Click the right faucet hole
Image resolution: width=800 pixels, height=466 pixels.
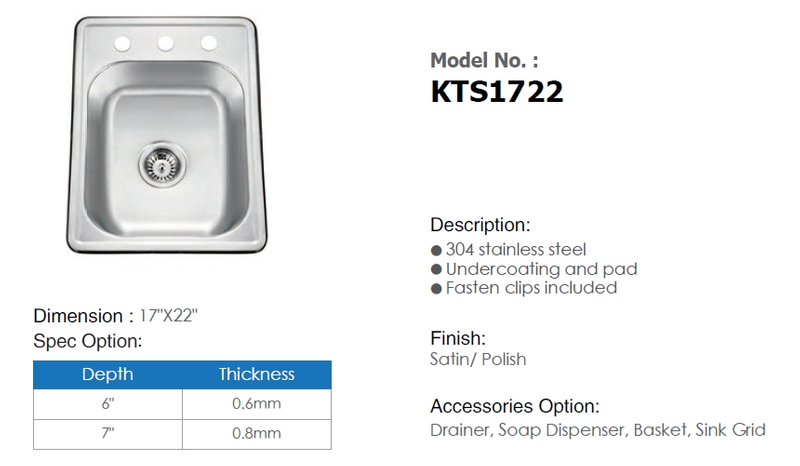point(209,42)
